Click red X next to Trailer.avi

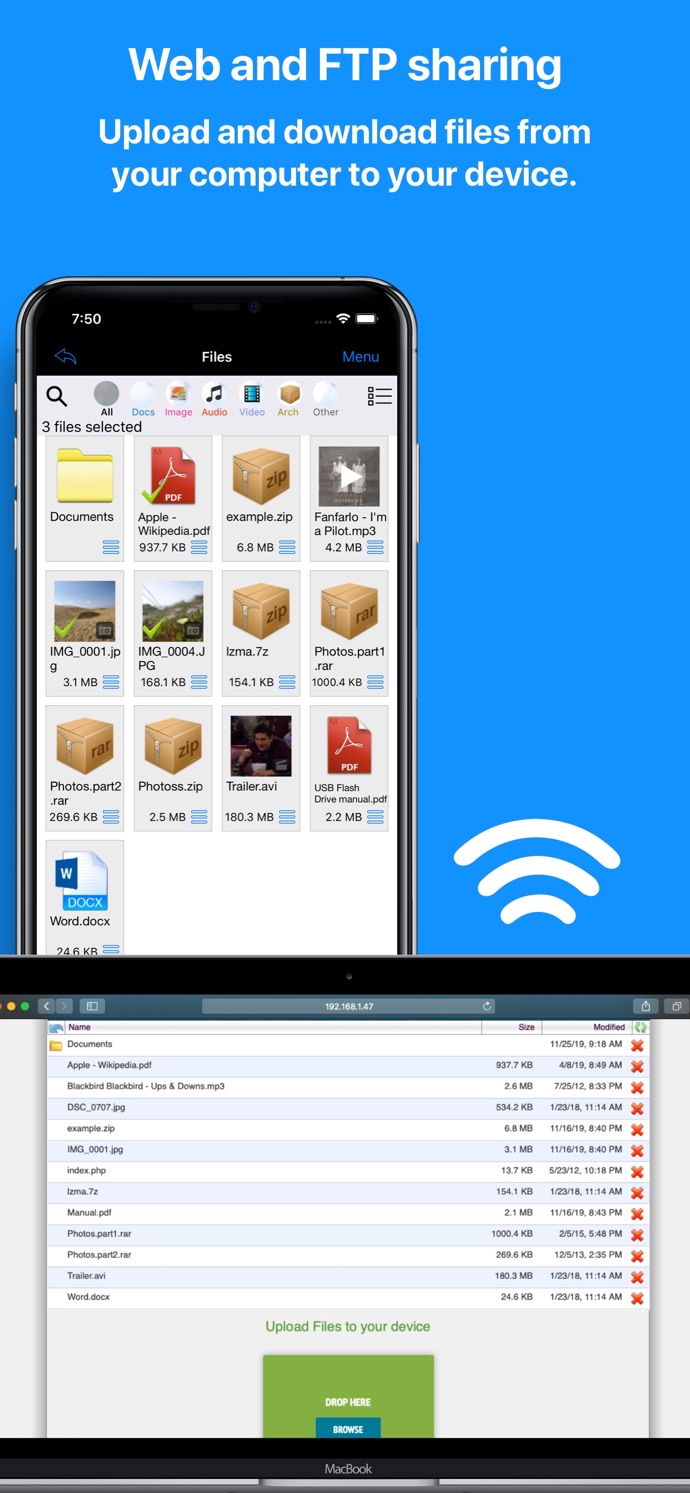point(637,1277)
